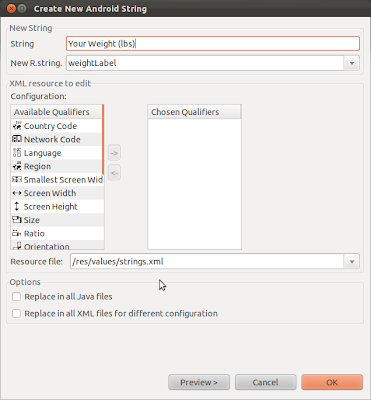Choose the Network Code qualifier icon

(17, 139)
